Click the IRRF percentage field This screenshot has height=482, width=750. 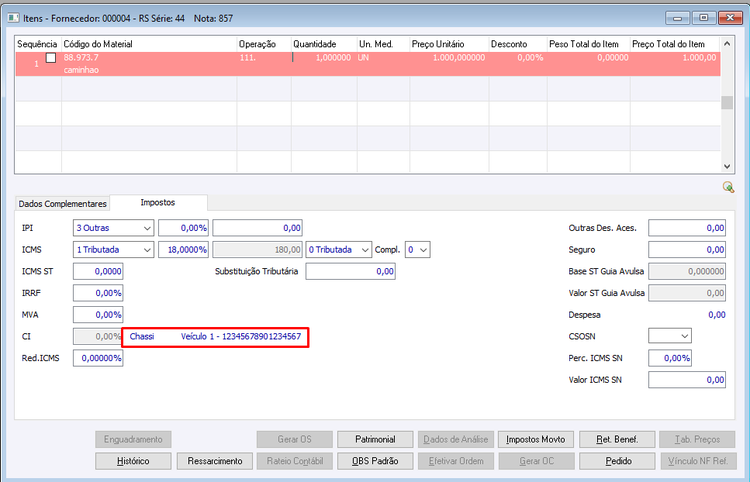98,293
